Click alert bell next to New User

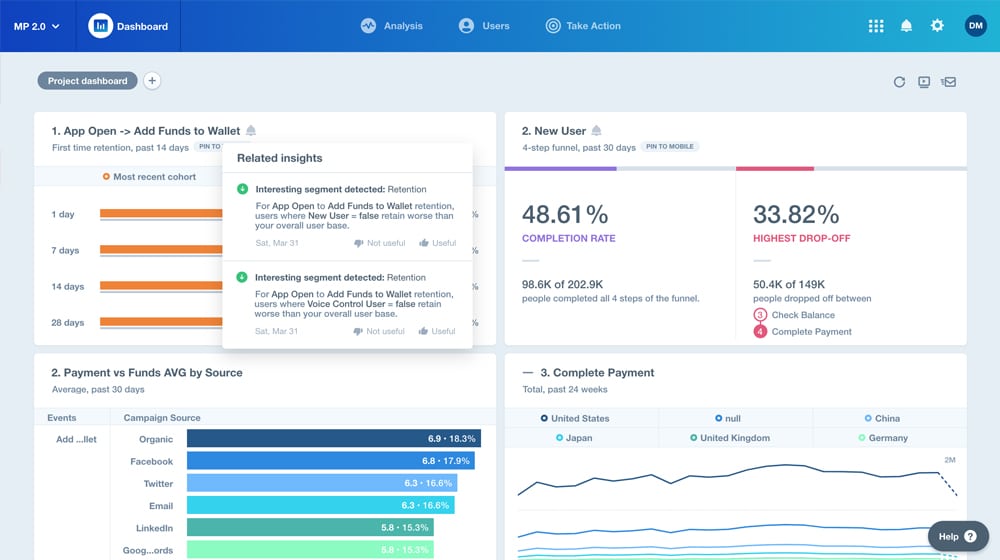[x=596, y=131]
